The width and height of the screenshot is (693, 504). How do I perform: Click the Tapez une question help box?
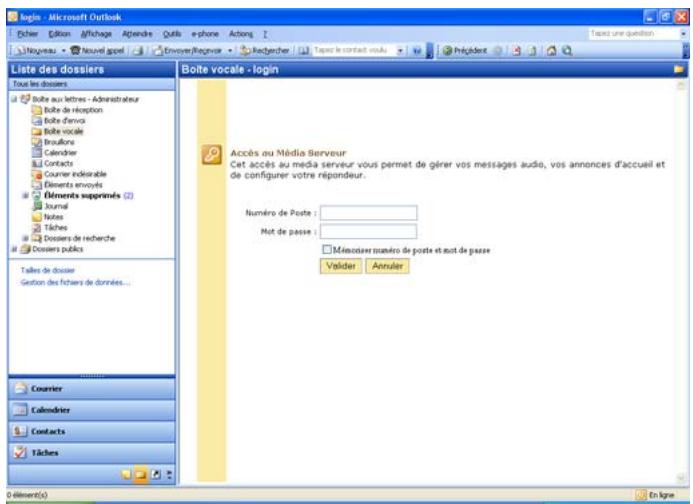pos(633,34)
